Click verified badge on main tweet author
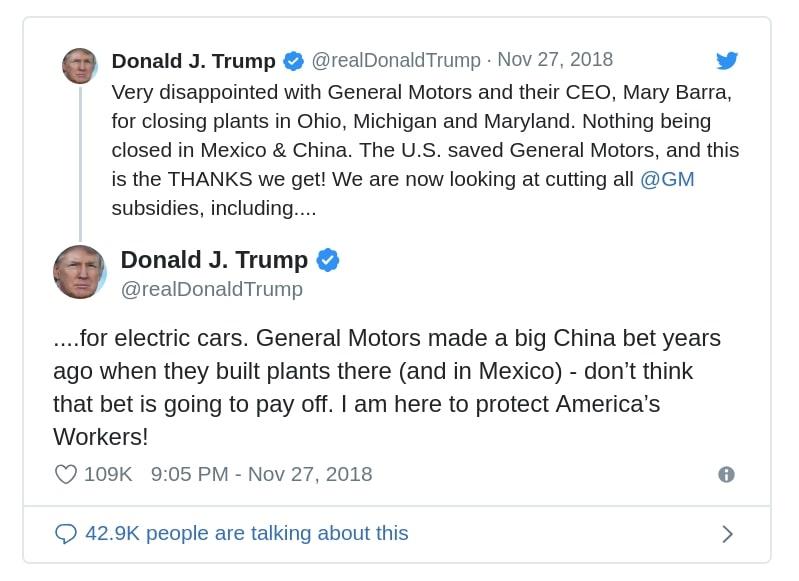Image resolution: width=799 pixels, height=581 pixels. coord(328,260)
